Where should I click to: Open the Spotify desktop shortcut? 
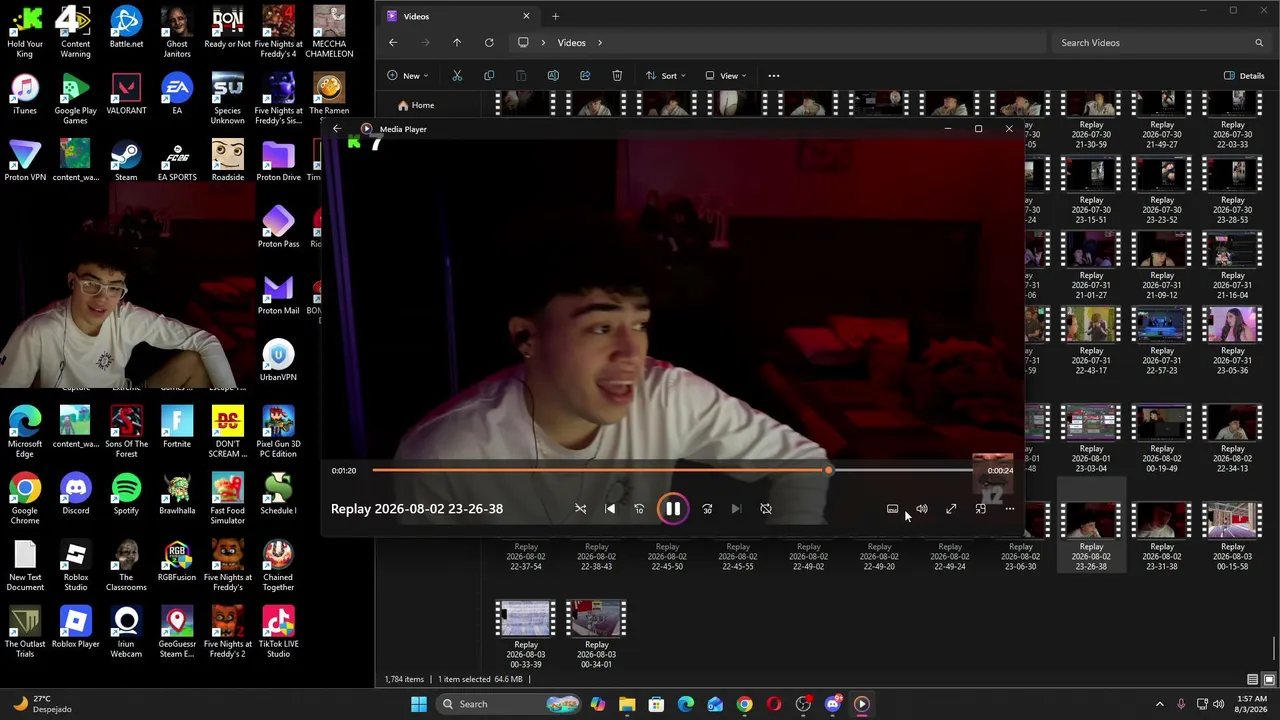coord(126,495)
